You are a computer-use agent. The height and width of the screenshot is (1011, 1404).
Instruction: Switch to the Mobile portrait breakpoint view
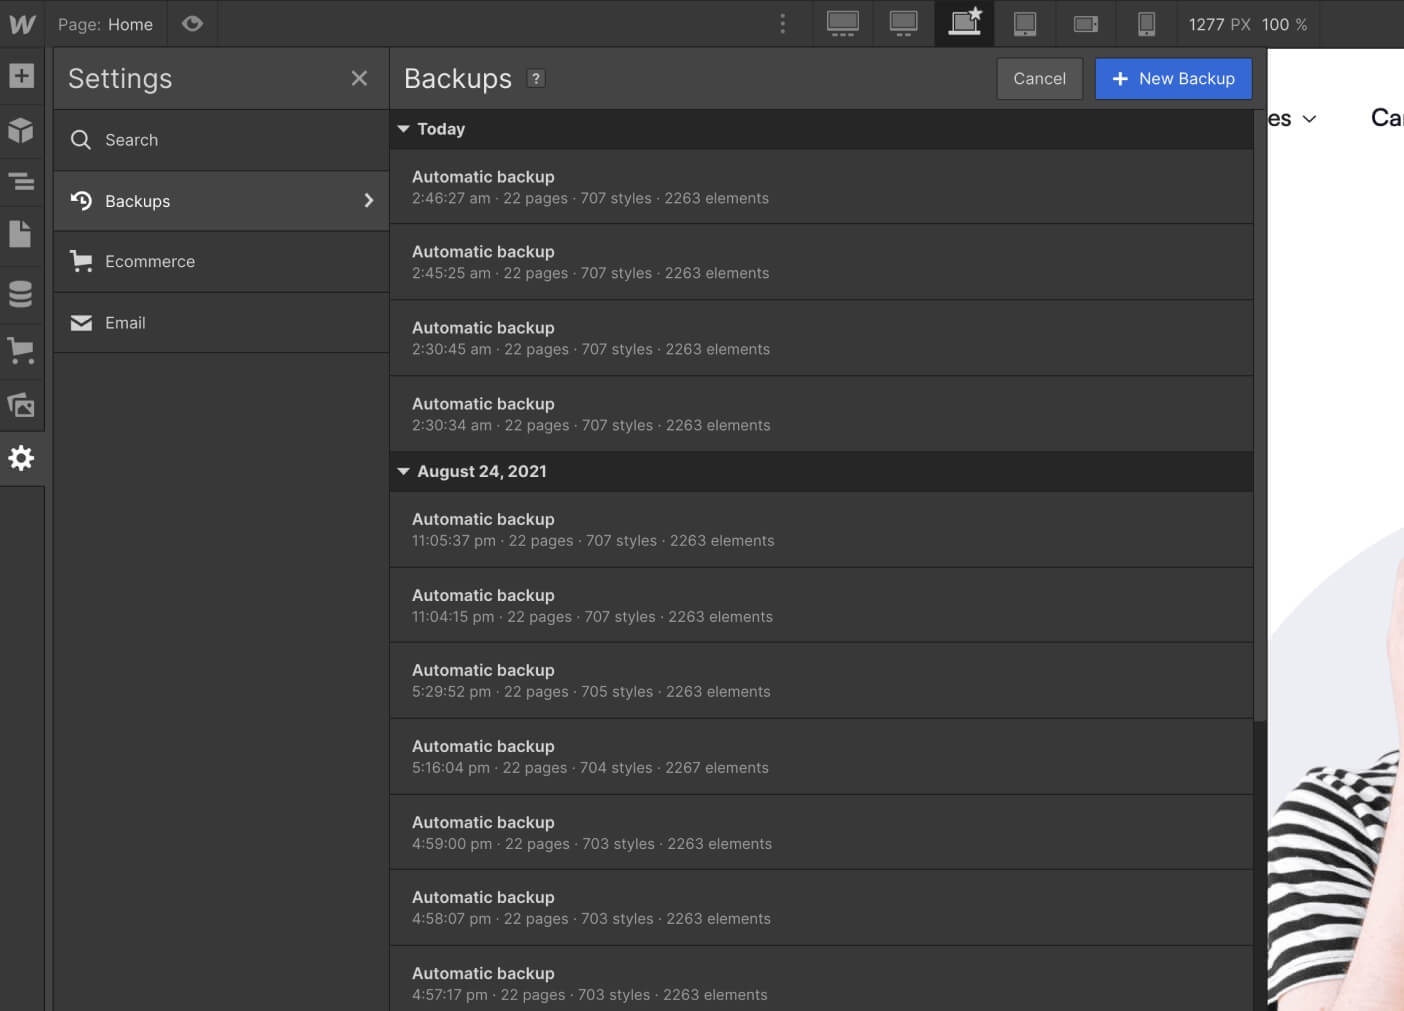point(1146,24)
